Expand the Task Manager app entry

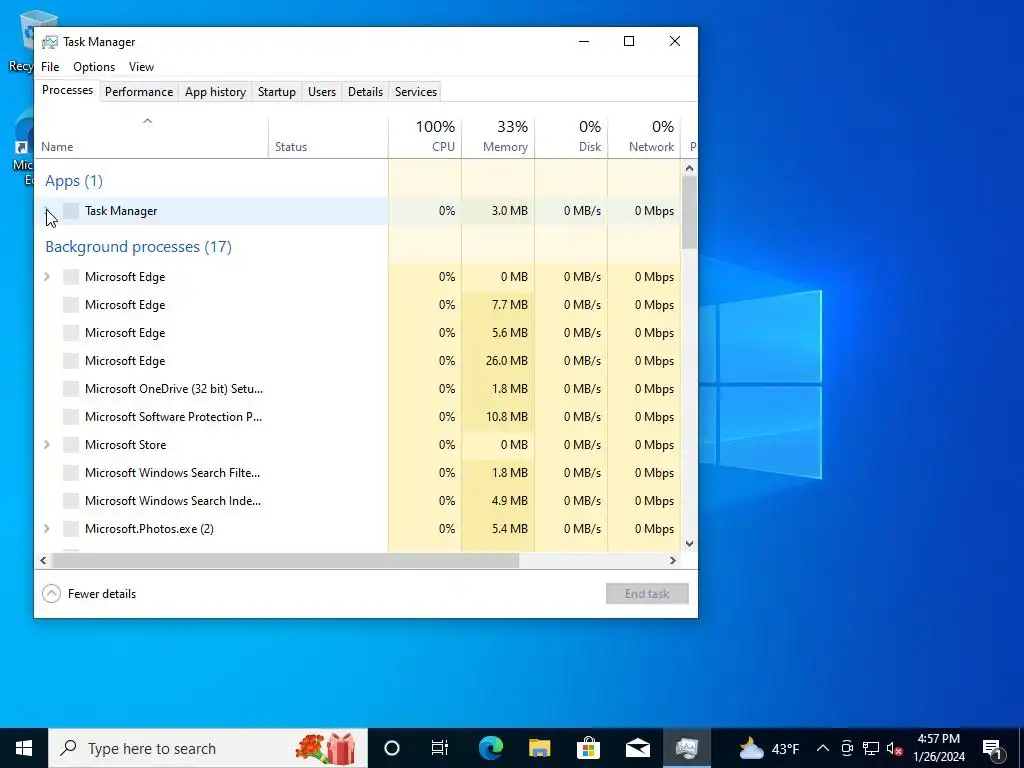click(46, 210)
